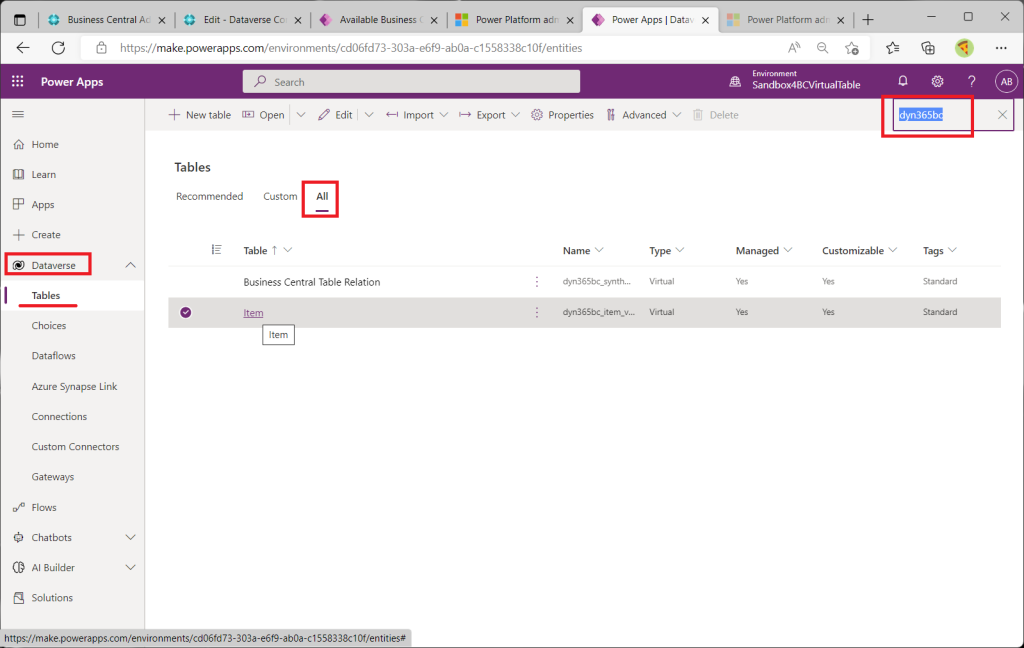Open Apps in left navigation

pos(43,204)
